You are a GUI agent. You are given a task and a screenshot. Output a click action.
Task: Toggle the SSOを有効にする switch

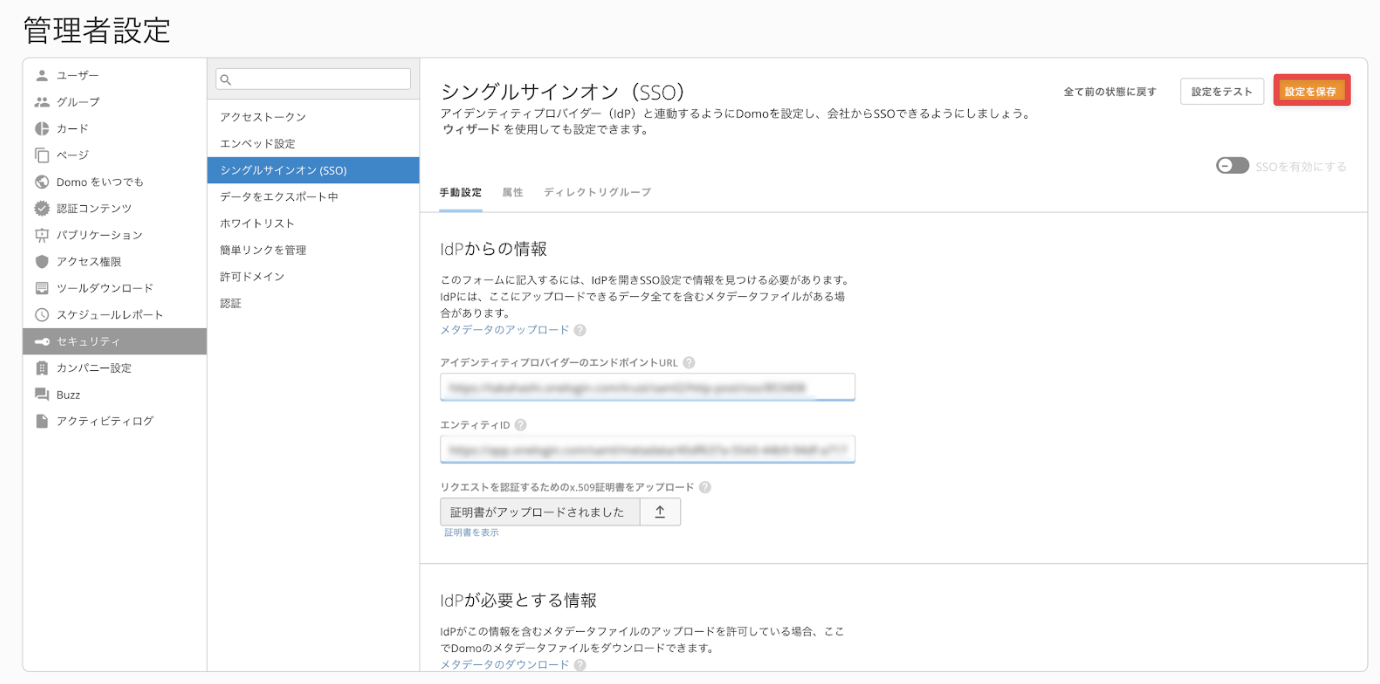tap(1232, 166)
